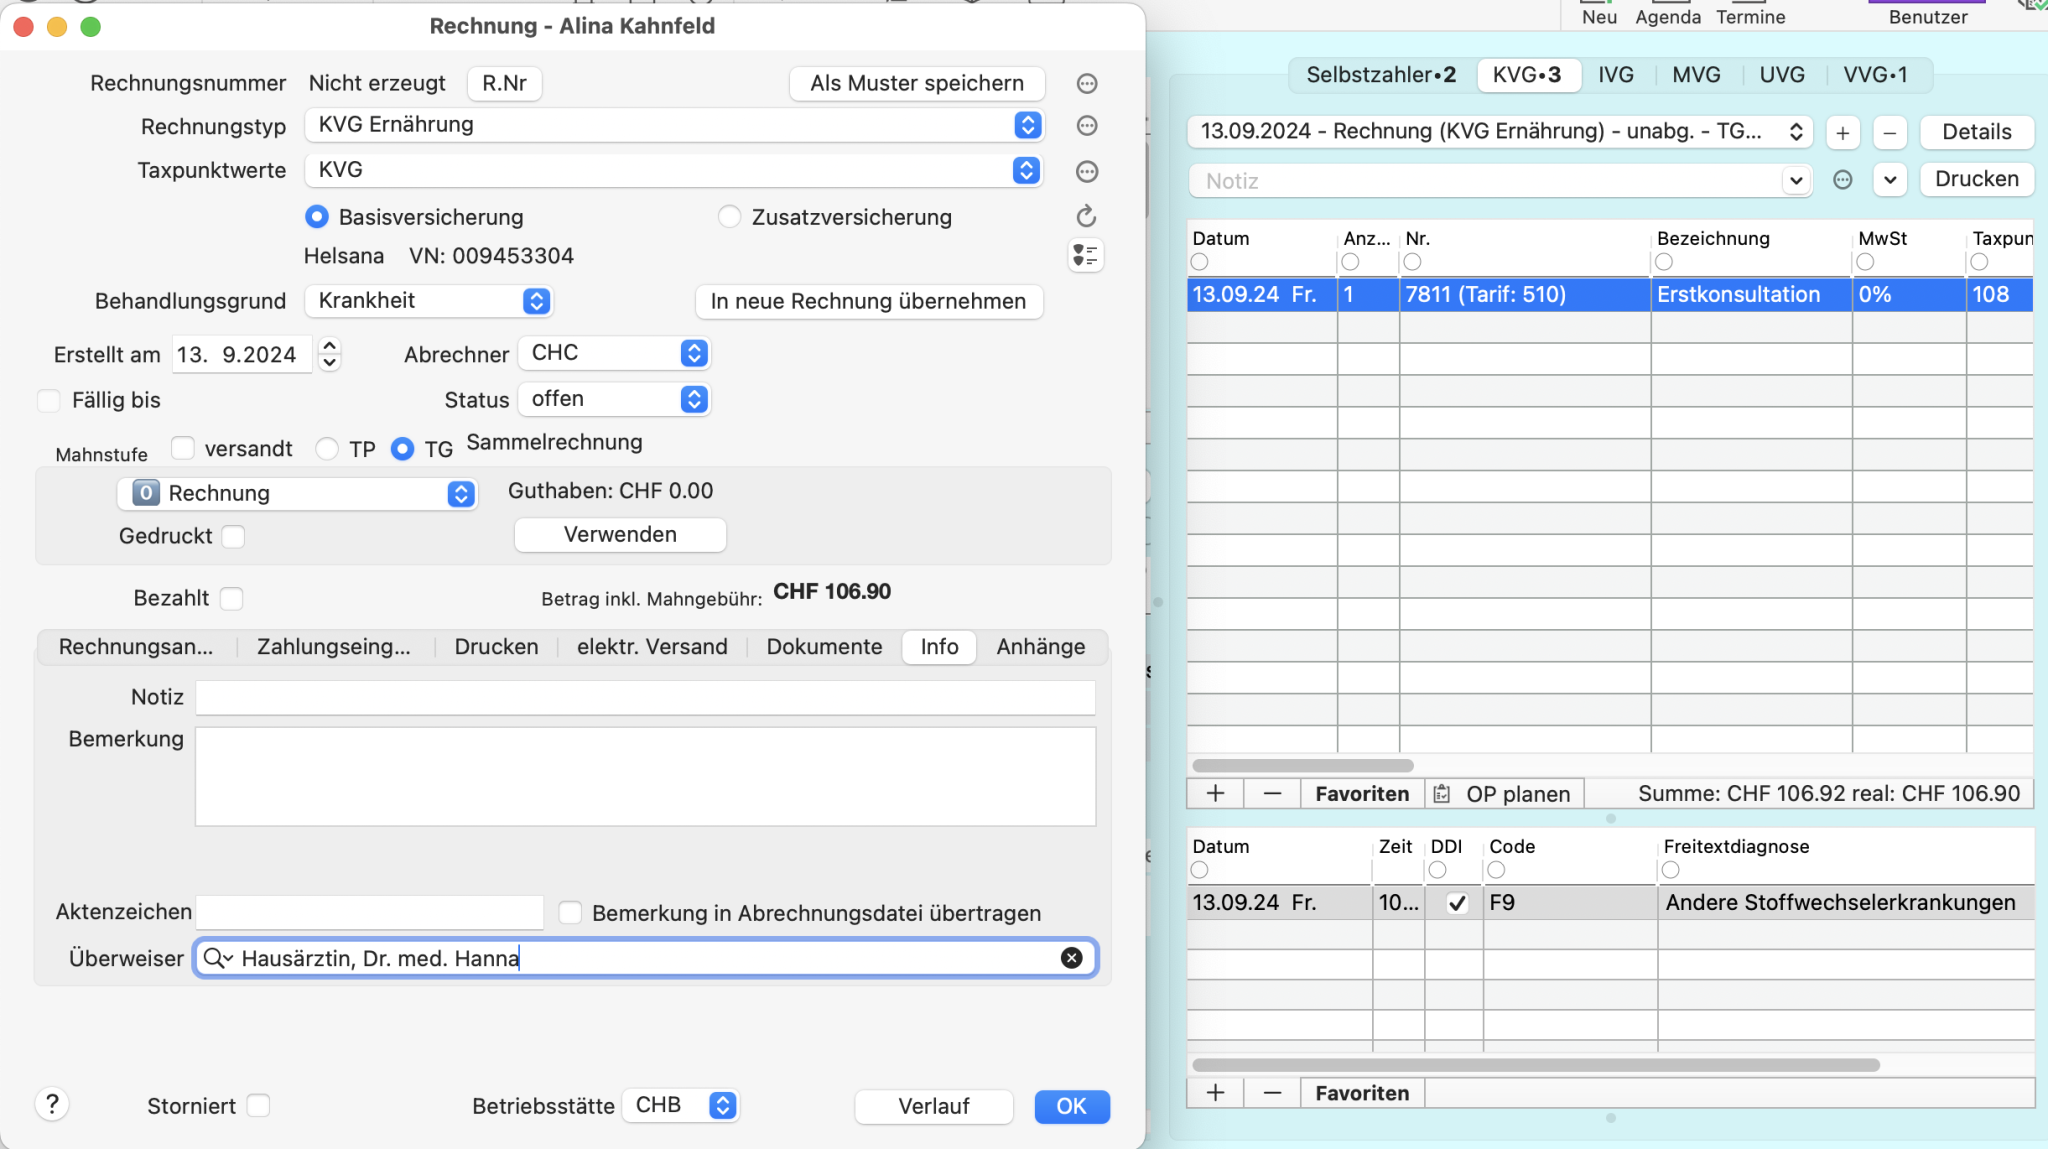Click Als Muster speichern button

point(917,83)
